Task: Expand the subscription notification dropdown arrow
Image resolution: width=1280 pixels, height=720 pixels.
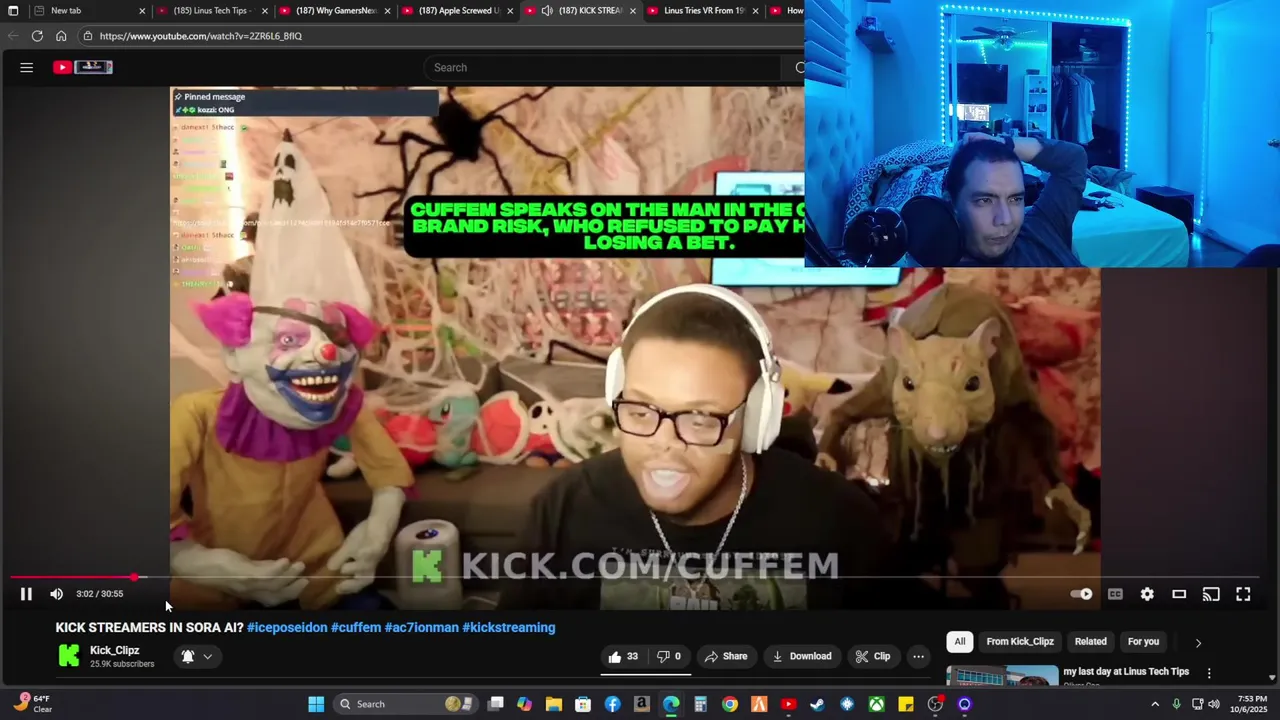Action: tap(207, 657)
